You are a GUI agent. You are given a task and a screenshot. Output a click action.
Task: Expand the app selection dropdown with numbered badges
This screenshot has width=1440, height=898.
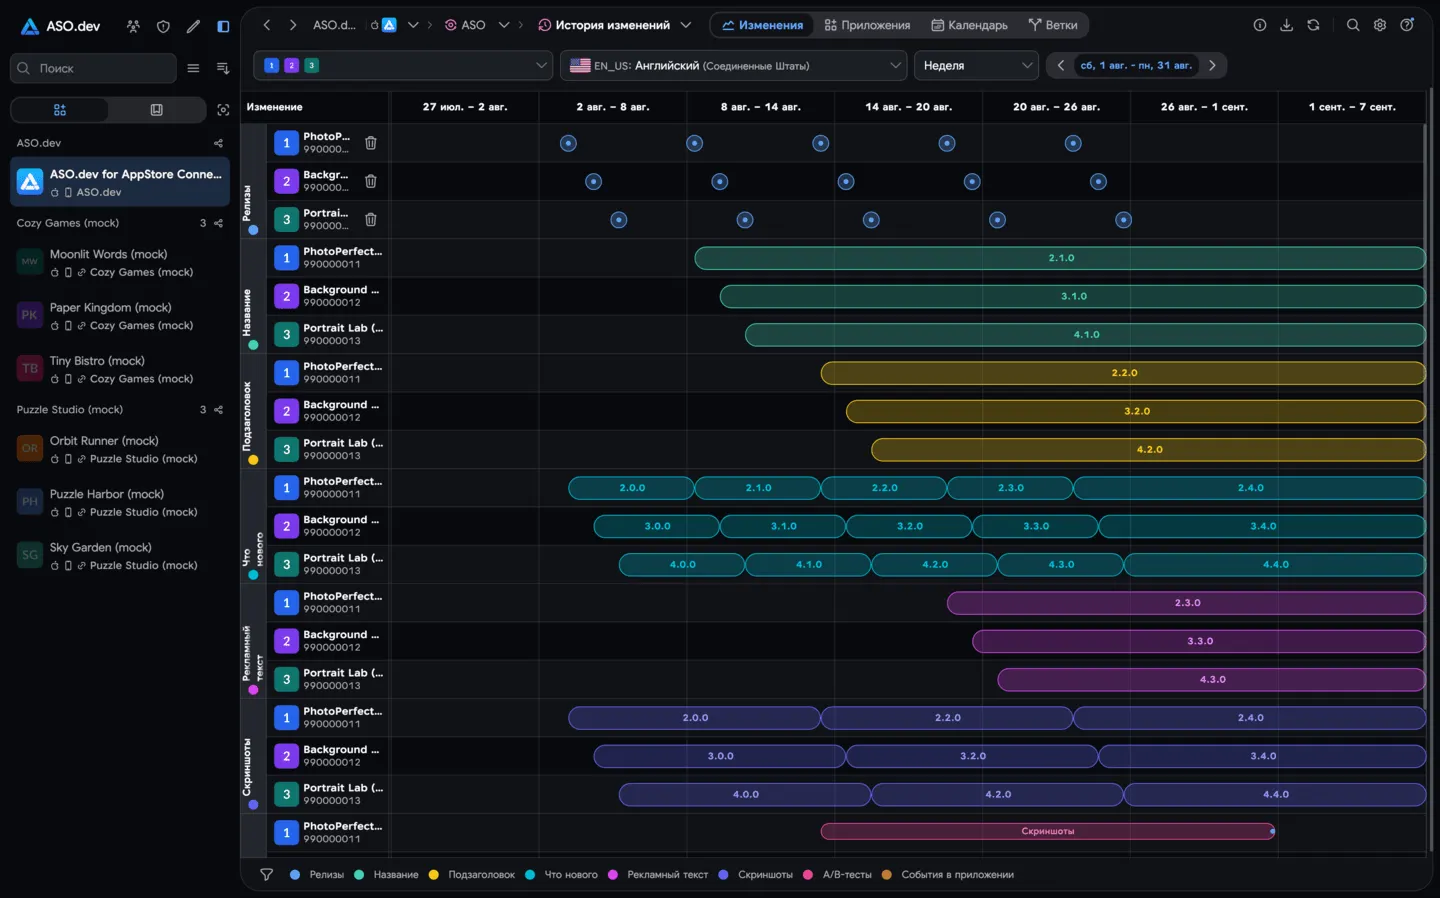point(403,65)
